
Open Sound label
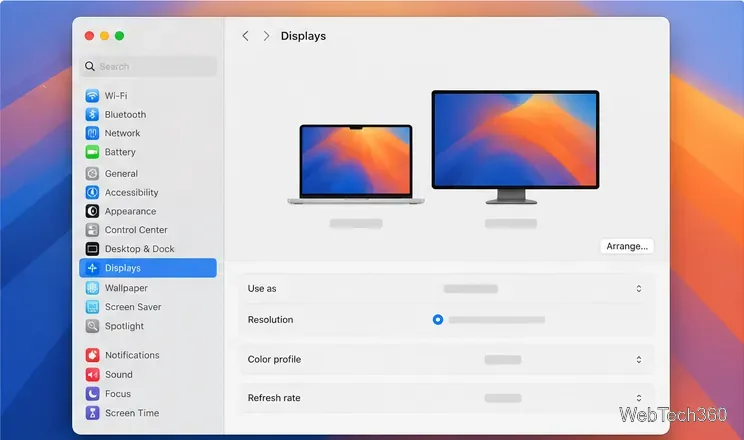(x=119, y=374)
